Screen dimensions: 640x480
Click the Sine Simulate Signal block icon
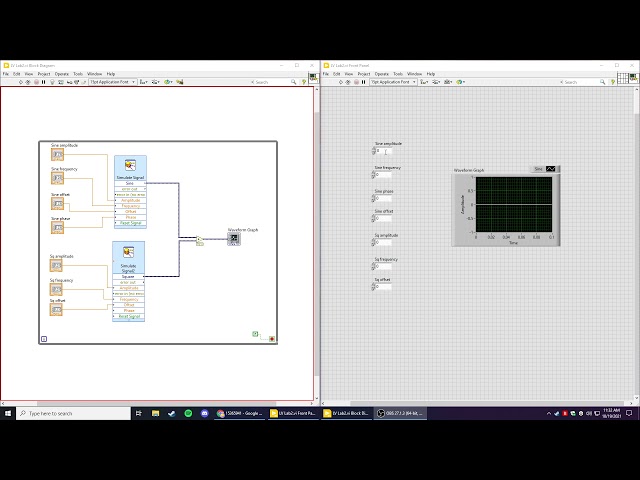[129, 165]
